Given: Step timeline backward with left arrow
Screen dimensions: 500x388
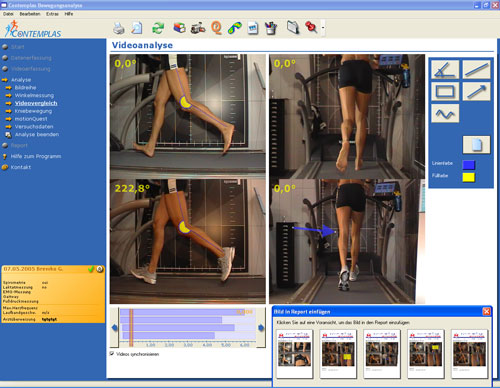Looking at the screenshot, I should point(115,328).
